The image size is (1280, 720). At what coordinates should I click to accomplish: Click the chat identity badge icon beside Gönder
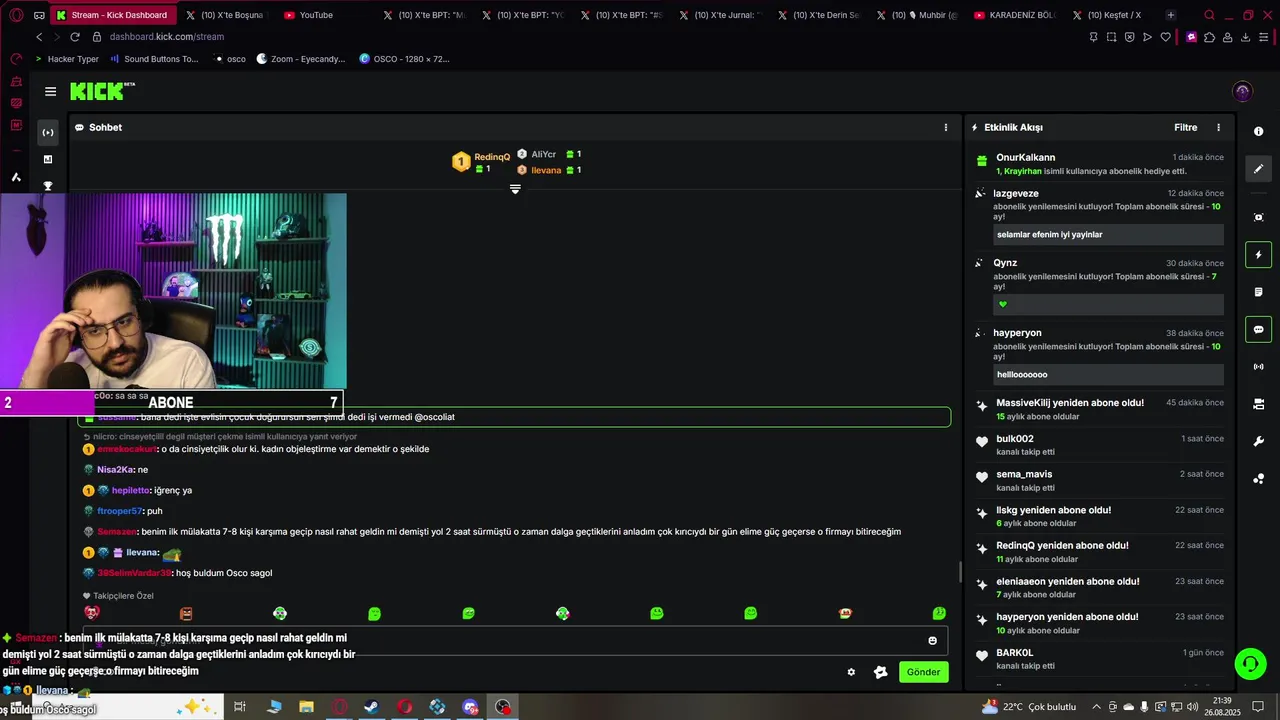click(x=880, y=672)
